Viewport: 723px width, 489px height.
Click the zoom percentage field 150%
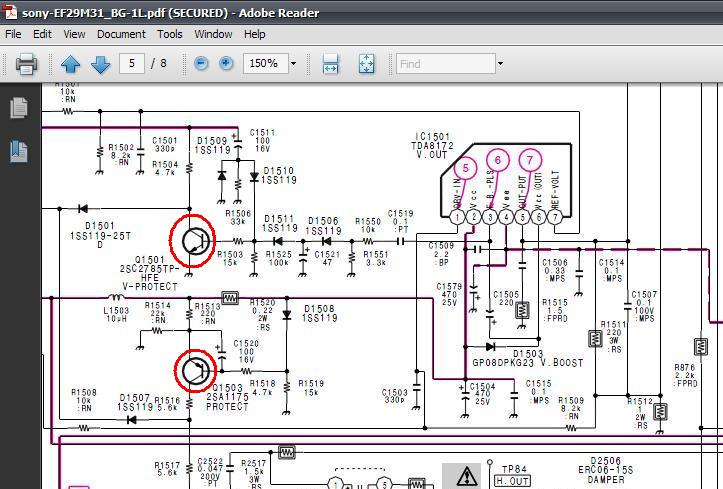point(266,63)
